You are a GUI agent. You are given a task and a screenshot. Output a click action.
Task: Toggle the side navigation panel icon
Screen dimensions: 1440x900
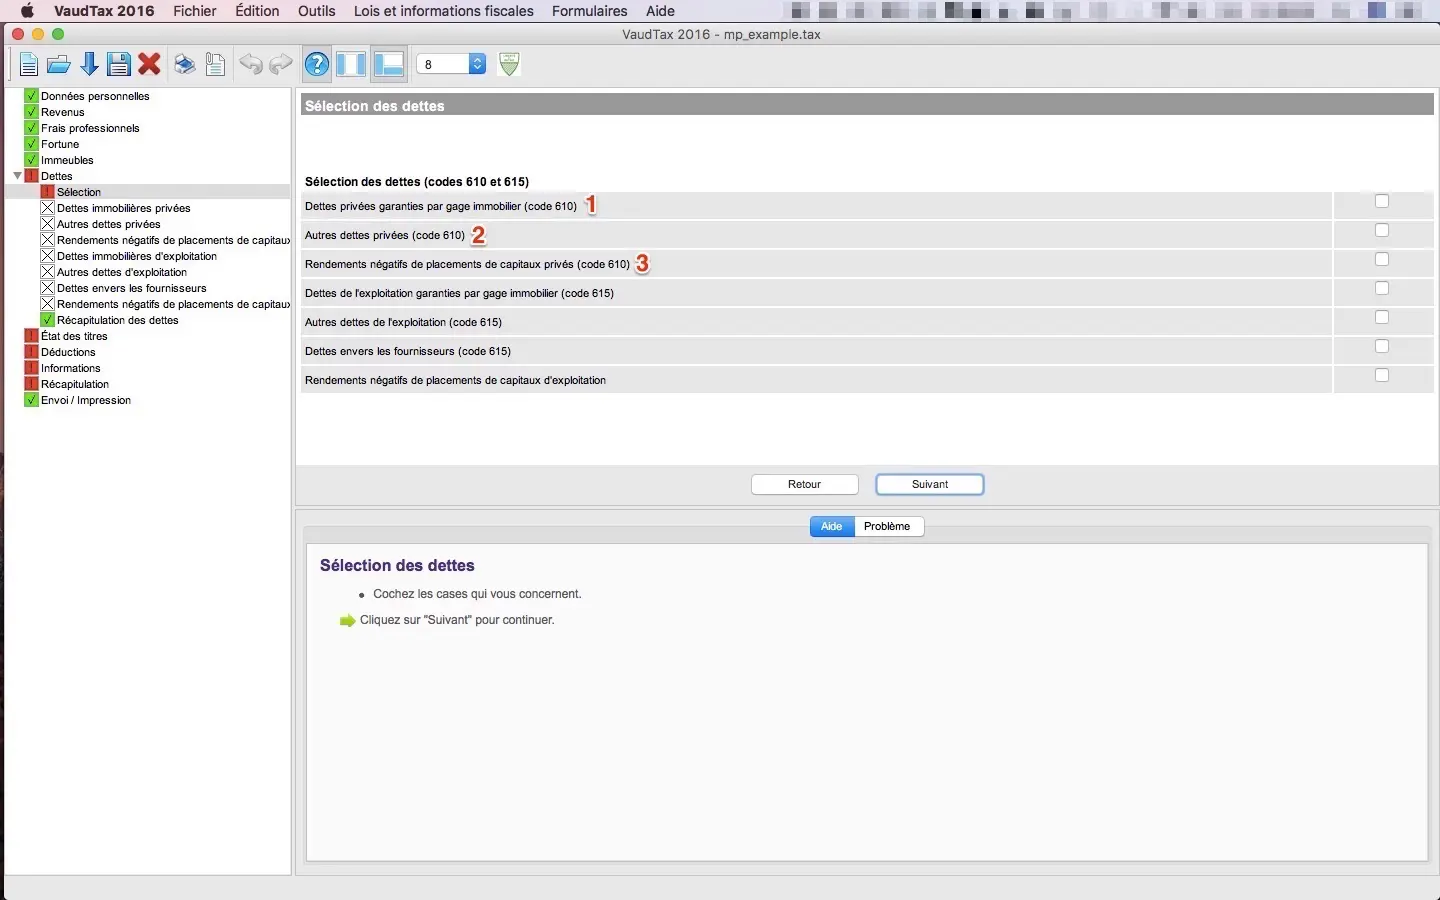click(351, 65)
